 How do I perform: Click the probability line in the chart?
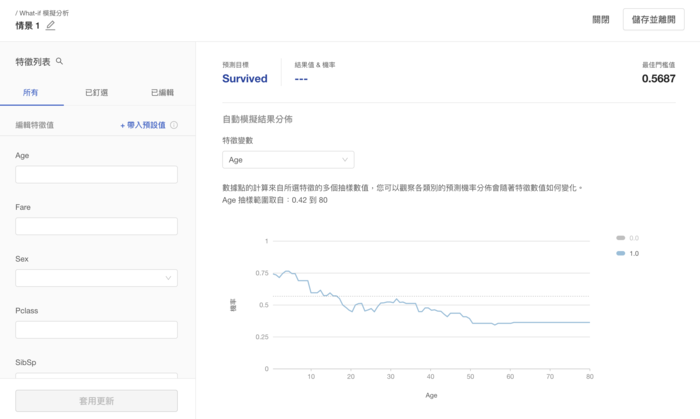coord(400,303)
